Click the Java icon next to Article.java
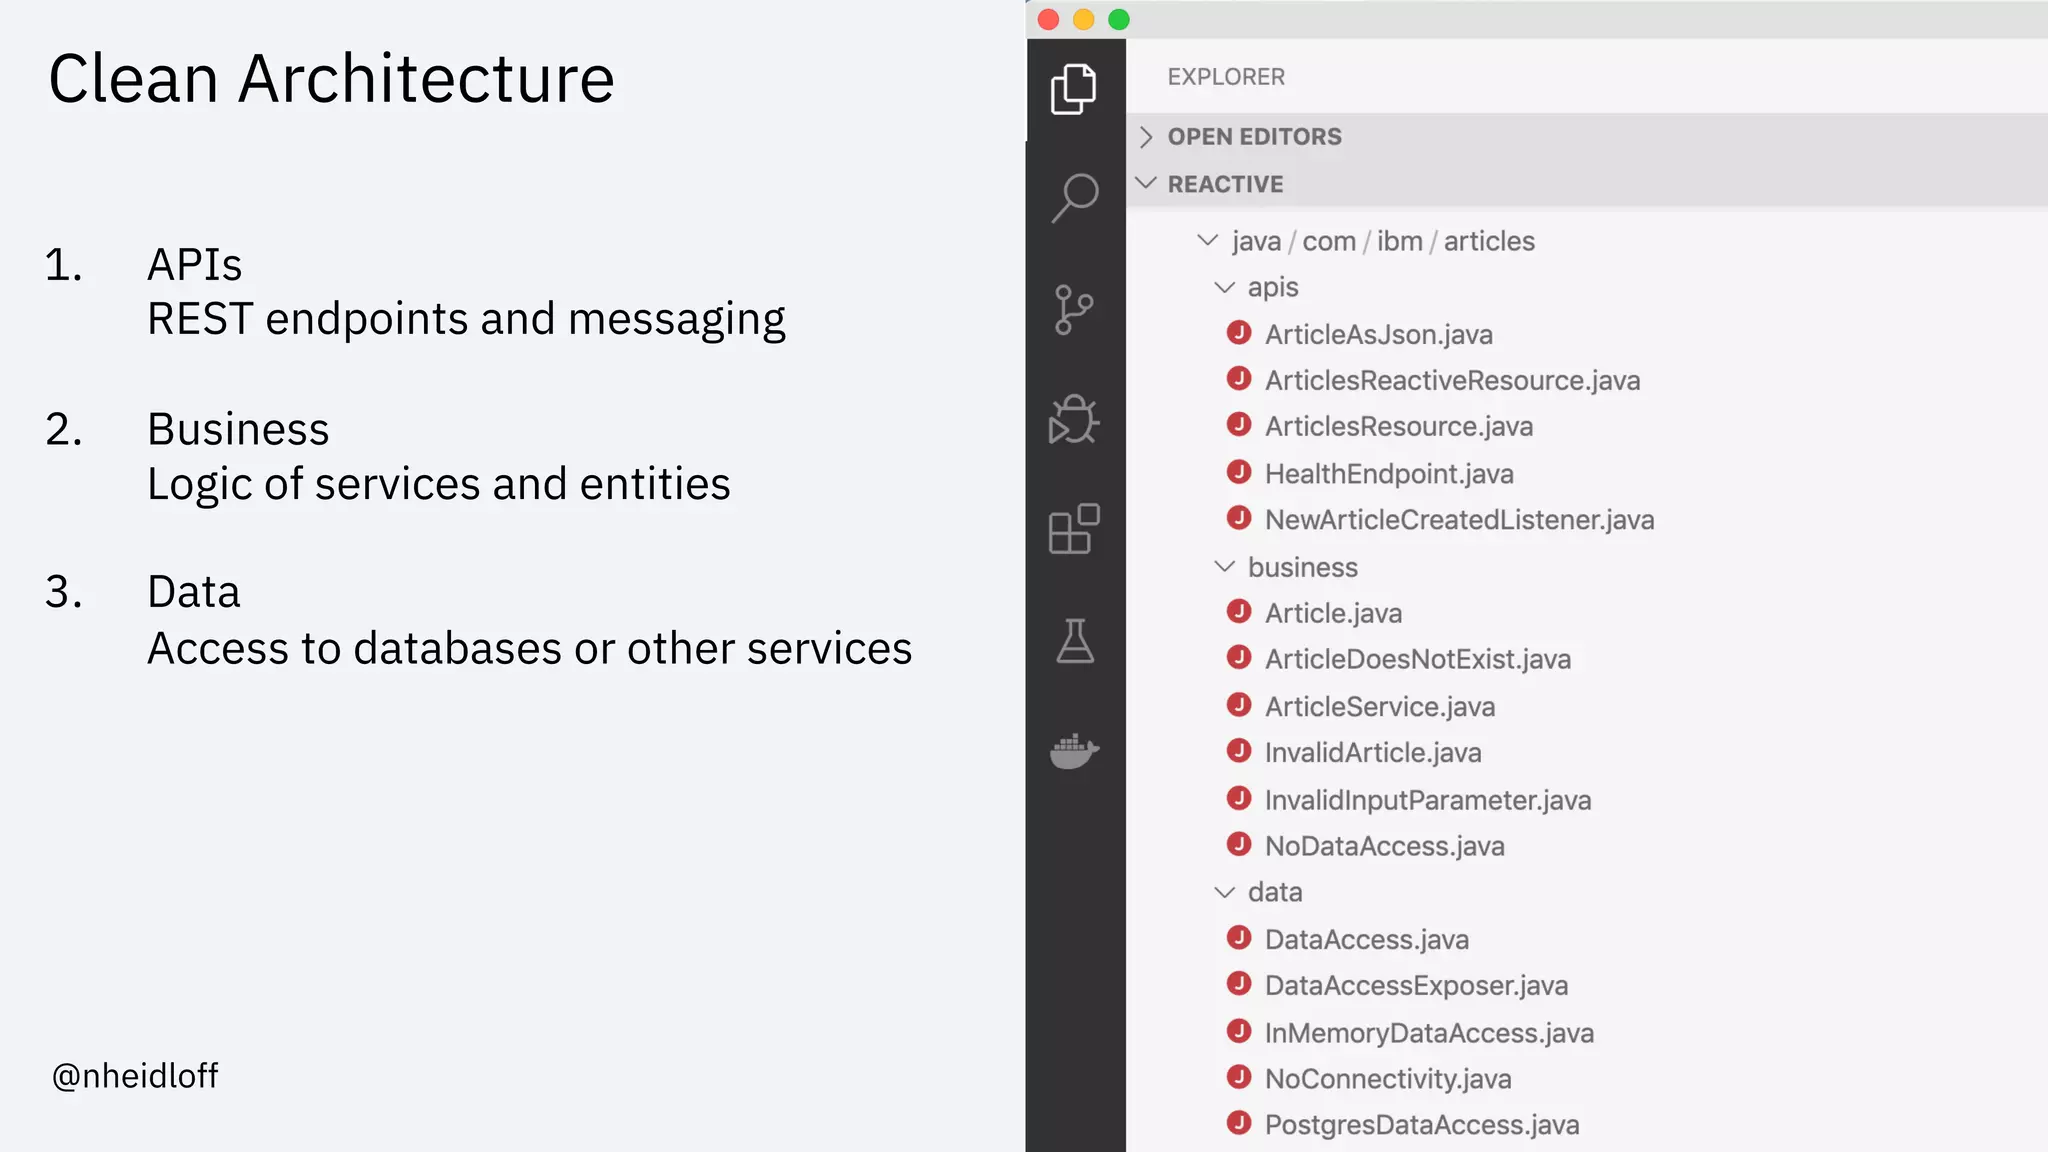Screen dimensions: 2048x1152 1239,611
